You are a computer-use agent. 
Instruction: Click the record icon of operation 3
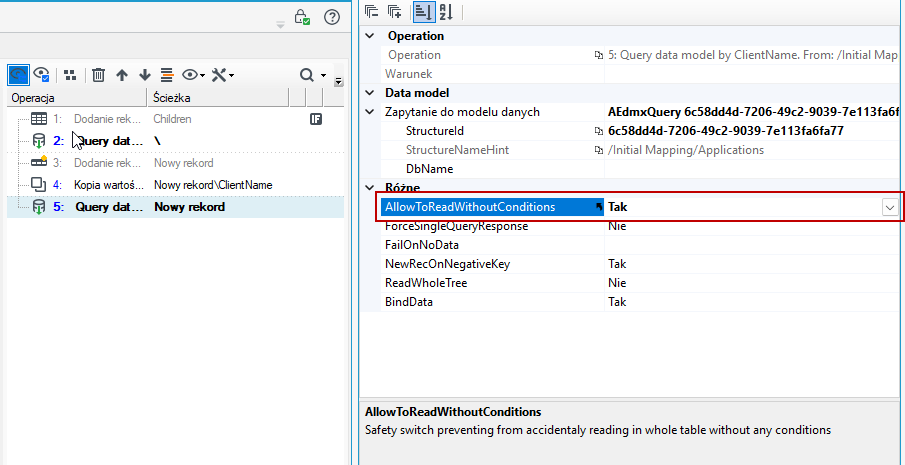(x=39, y=162)
